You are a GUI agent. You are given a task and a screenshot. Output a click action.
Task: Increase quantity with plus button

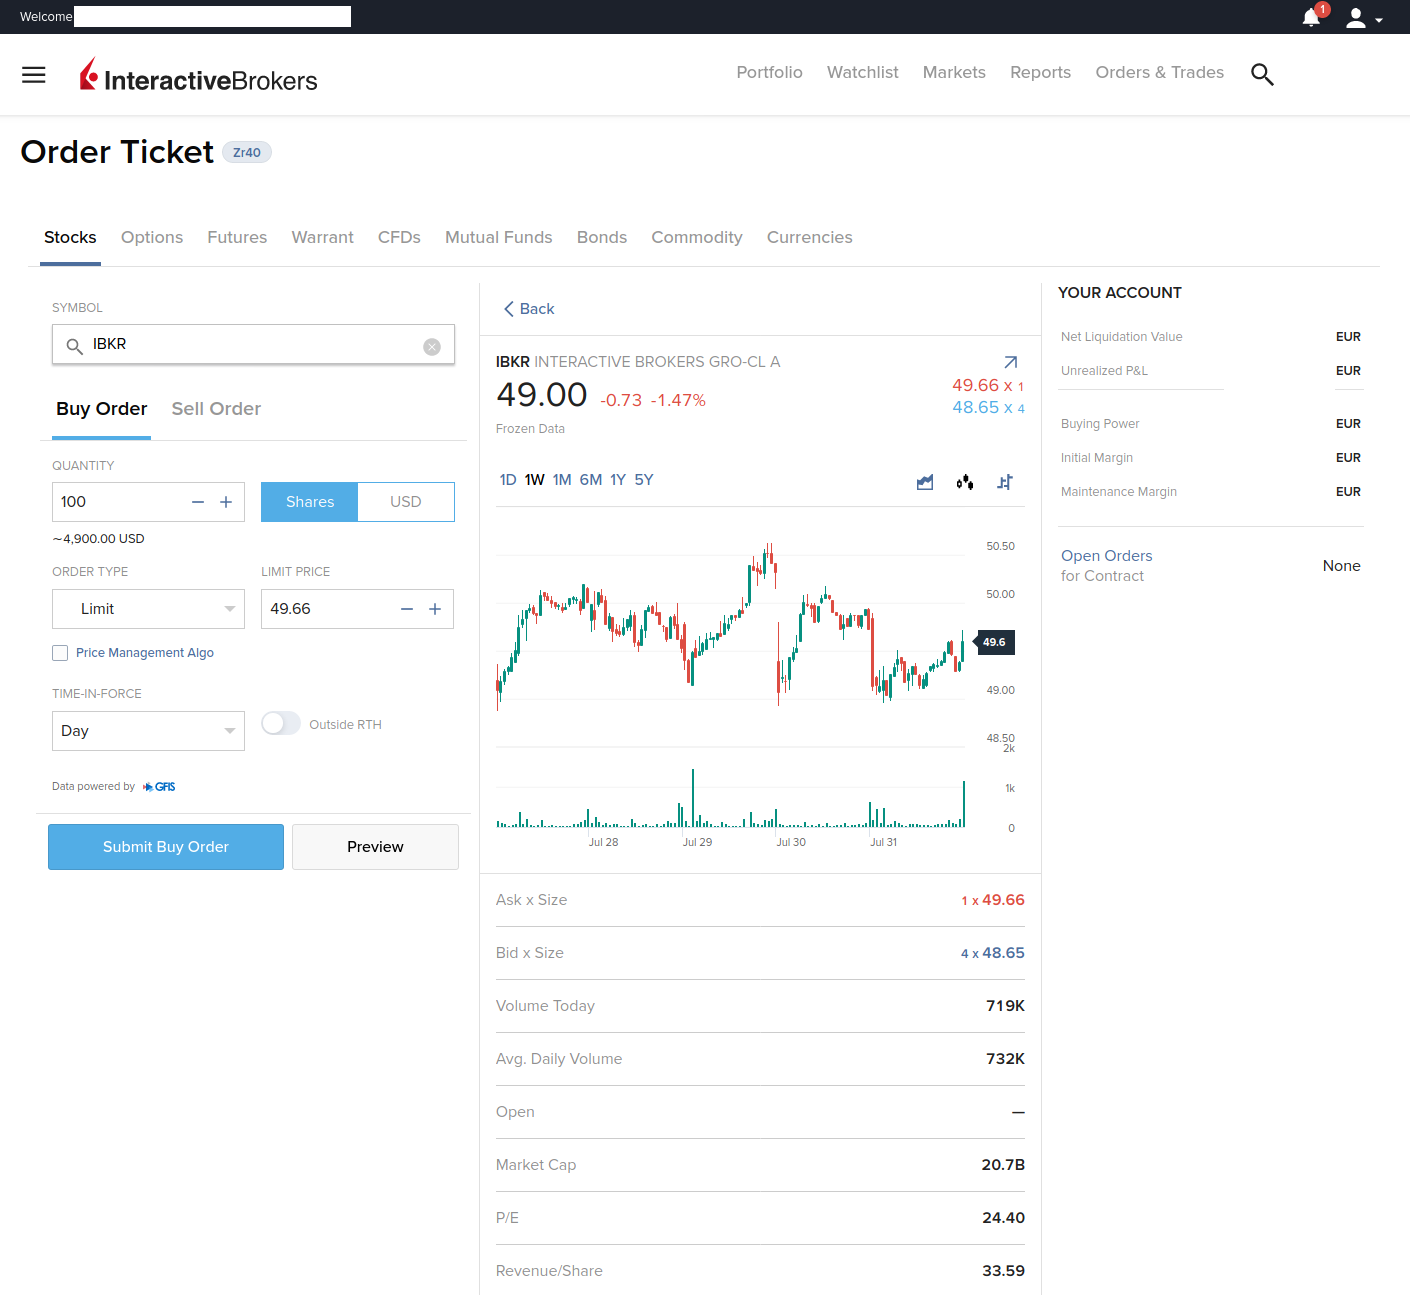coord(226,502)
